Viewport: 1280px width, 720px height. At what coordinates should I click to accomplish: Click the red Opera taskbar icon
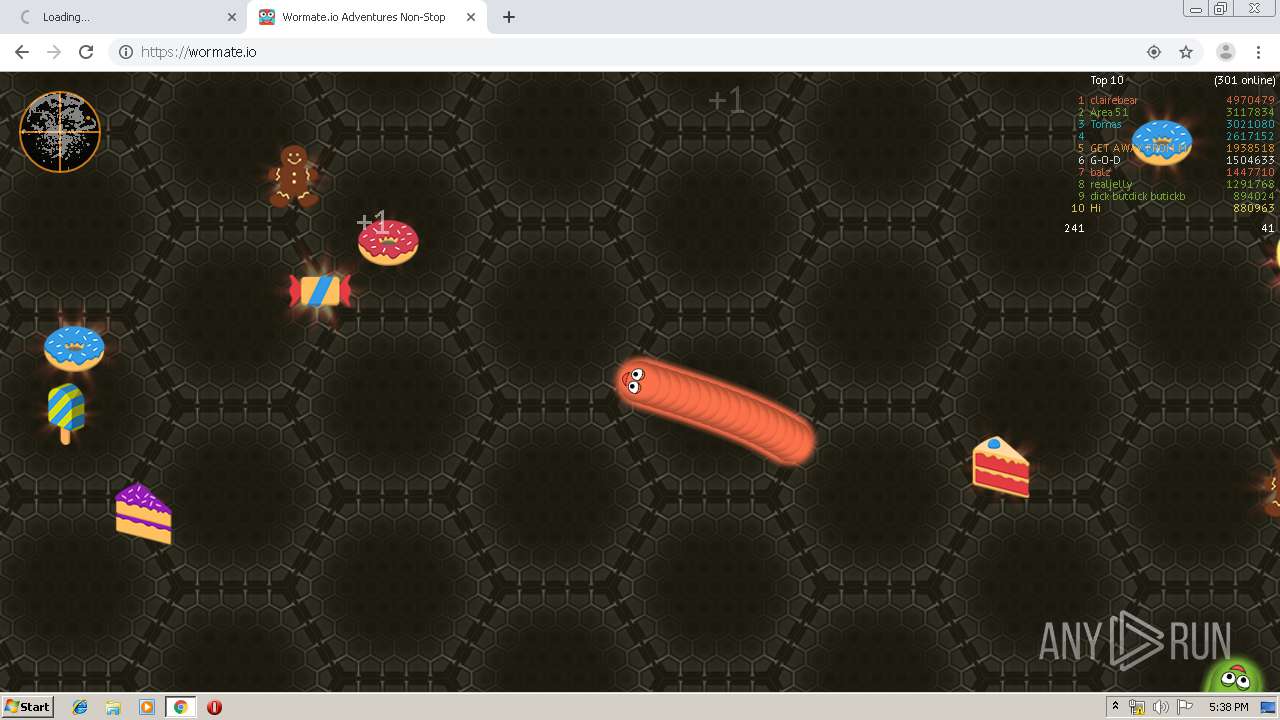[214, 707]
